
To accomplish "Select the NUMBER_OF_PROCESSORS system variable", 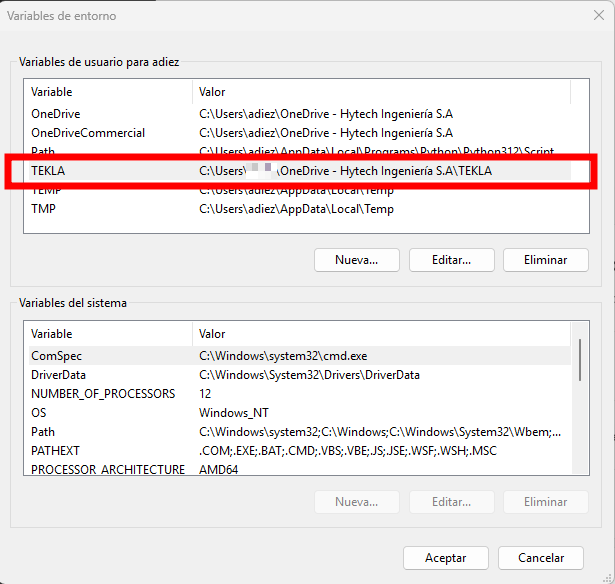I will (x=103, y=394).
